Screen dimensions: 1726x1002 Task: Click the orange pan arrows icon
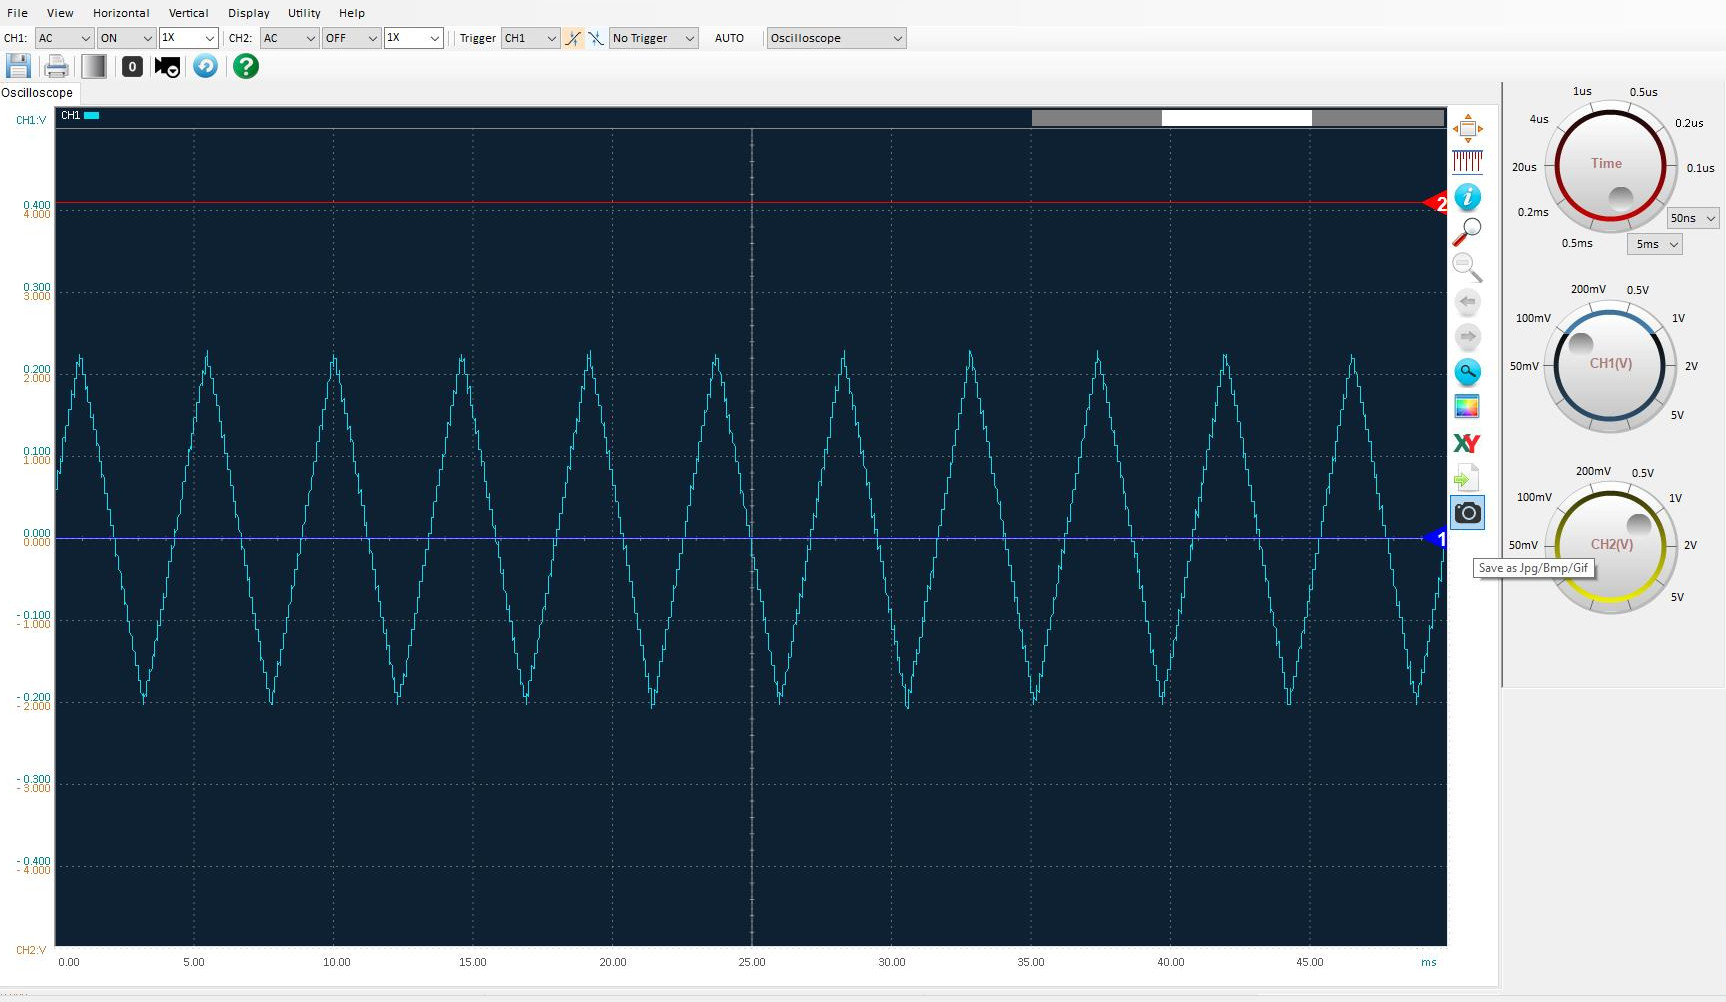coord(1467,128)
